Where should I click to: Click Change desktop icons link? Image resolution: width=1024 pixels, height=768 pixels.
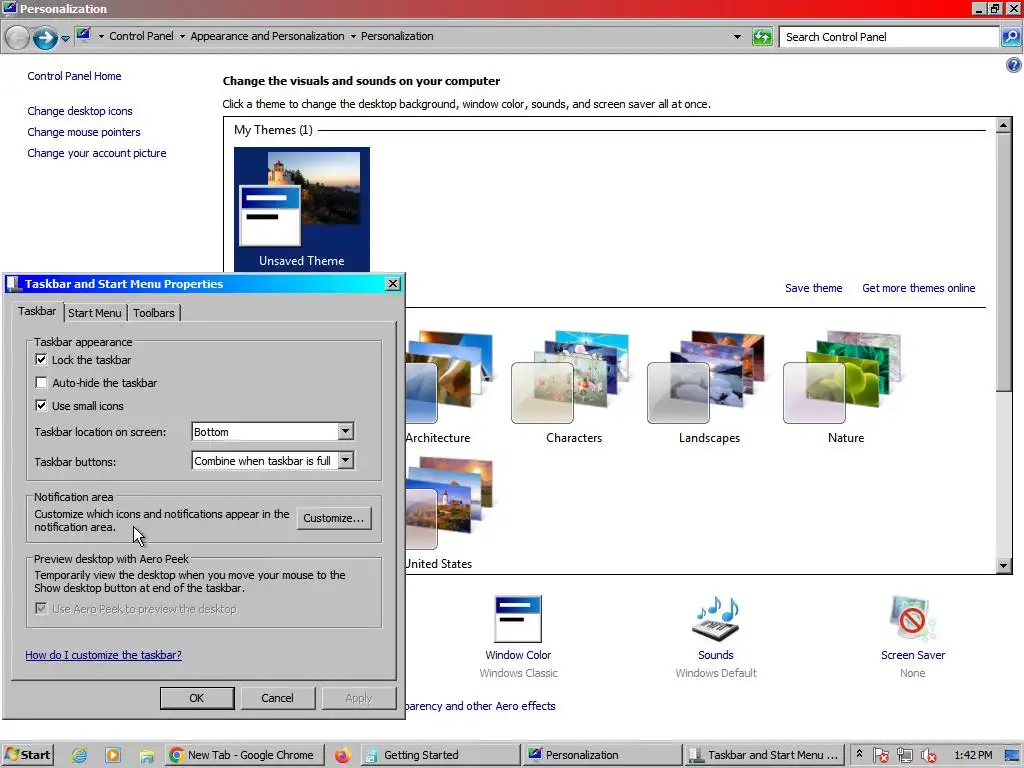coord(80,111)
